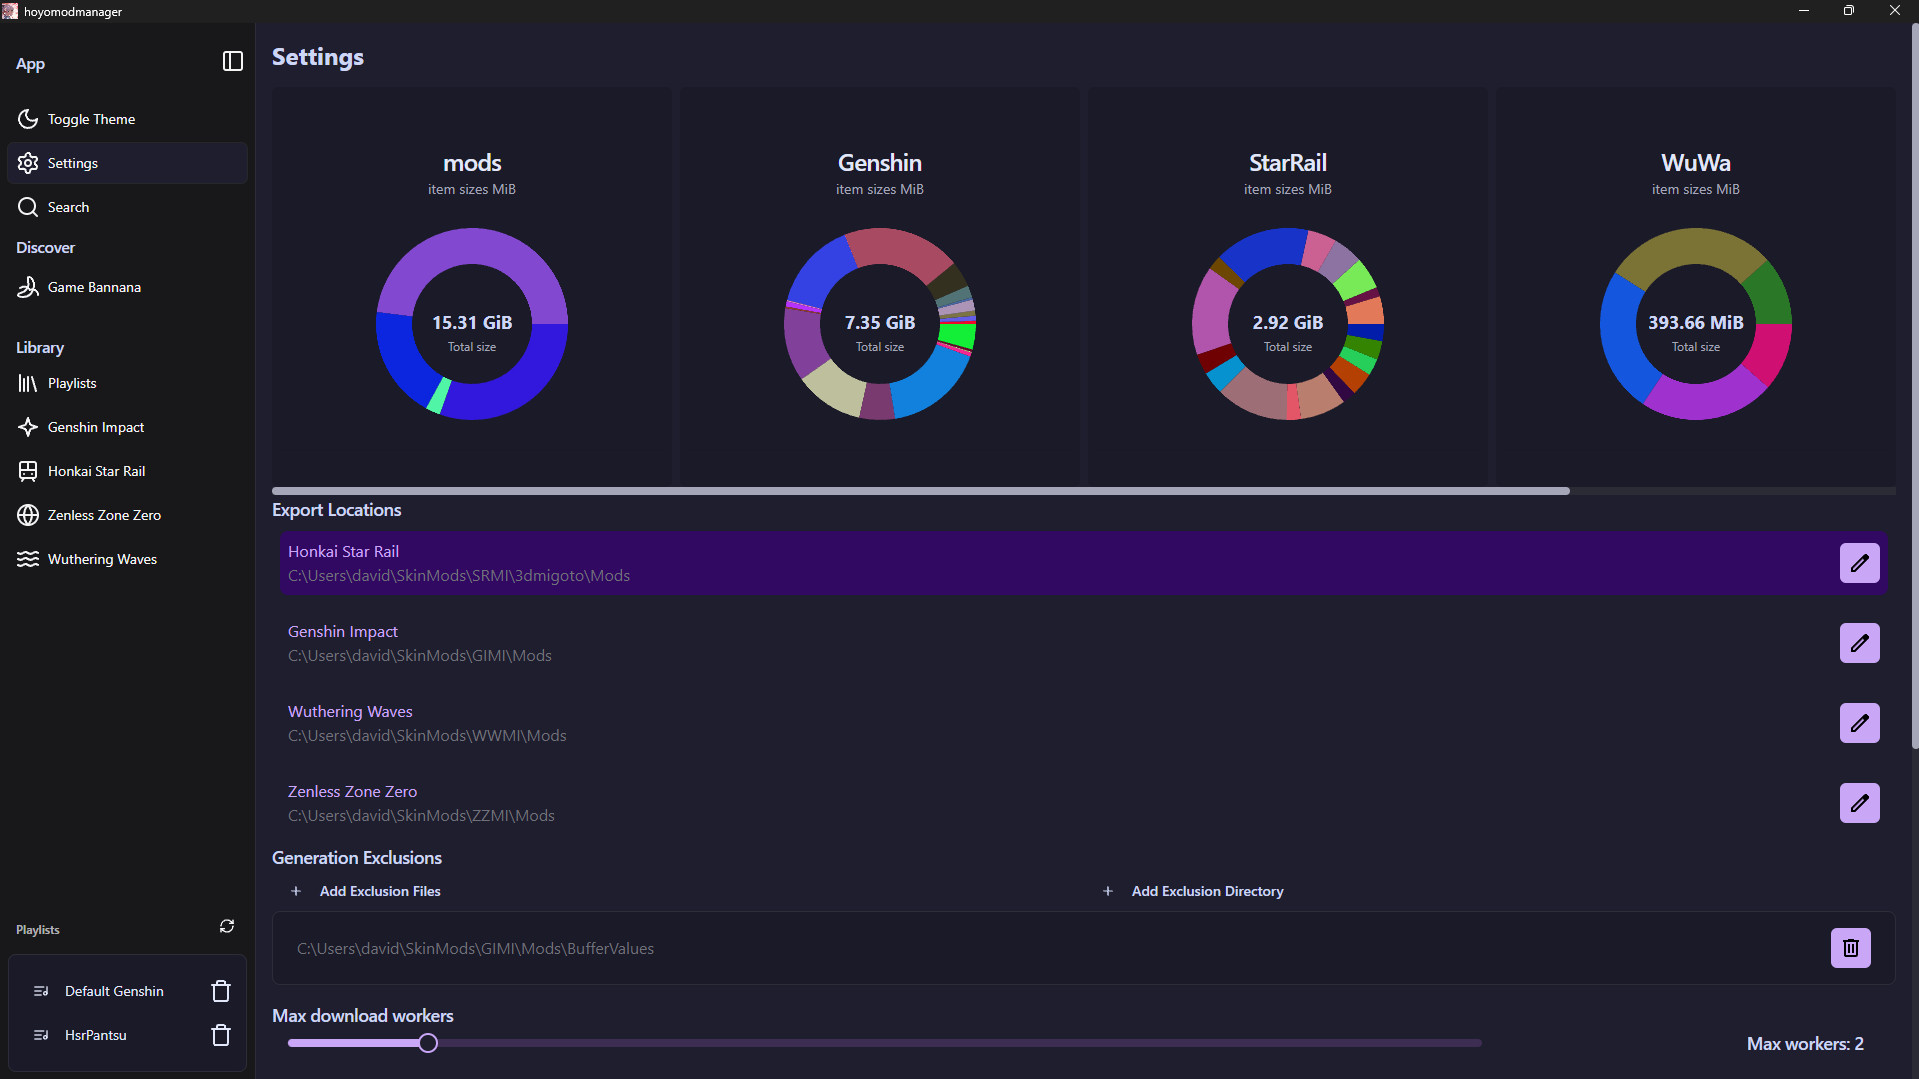
Task: Delete the Default Genshin playlist
Action: coord(221,991)
